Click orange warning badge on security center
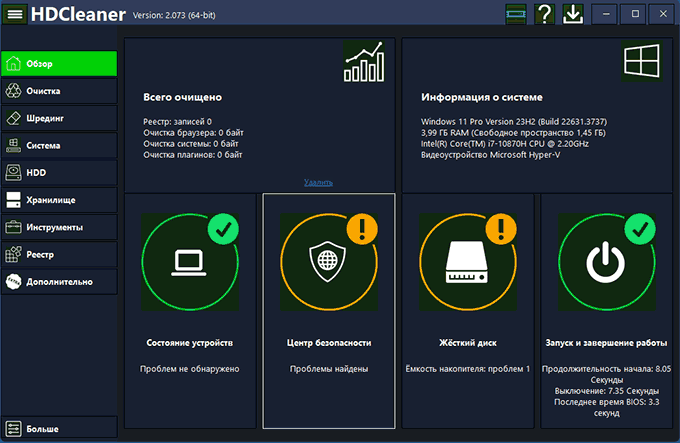This screenshot has height=443, width=680. [x=362, y=229]
